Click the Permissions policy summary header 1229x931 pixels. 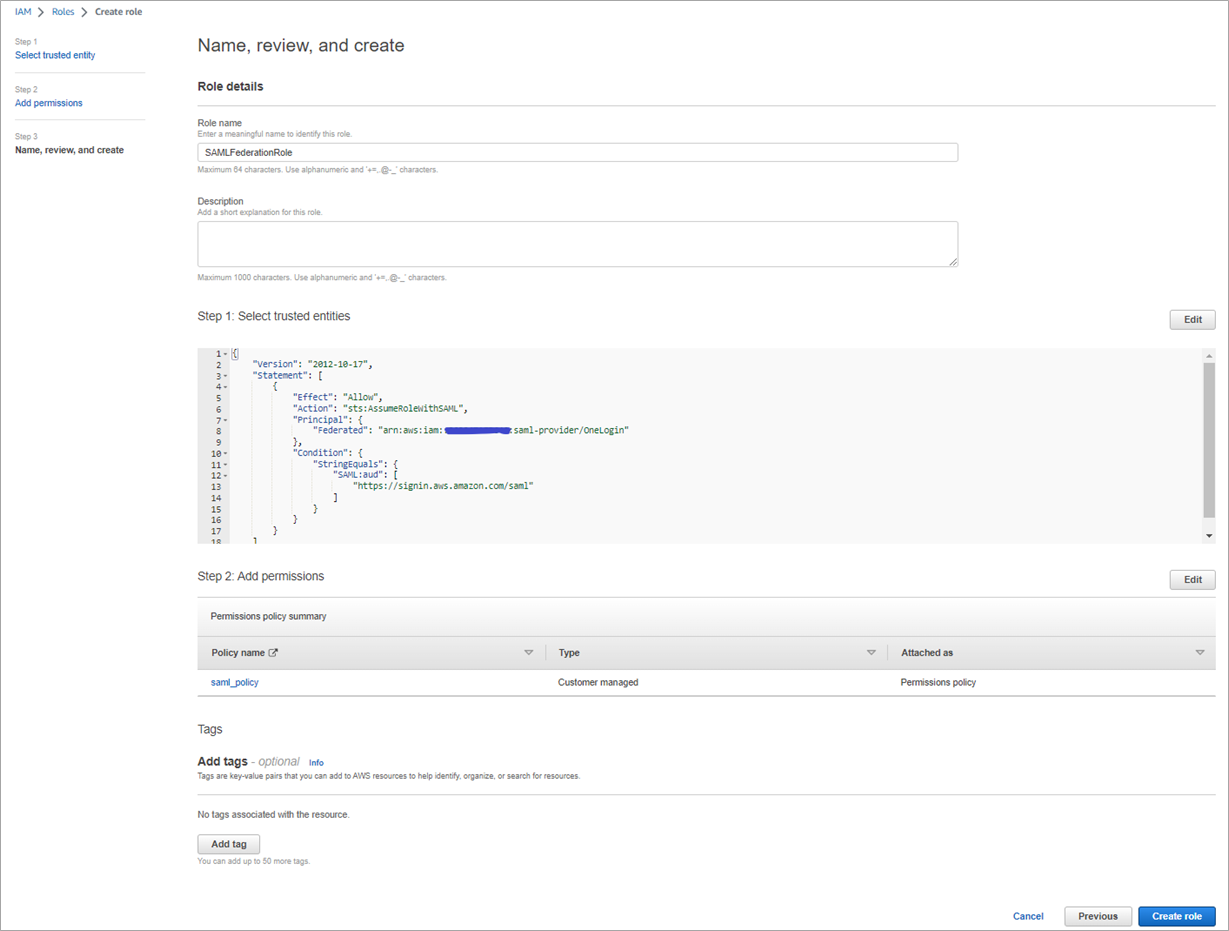268,617
